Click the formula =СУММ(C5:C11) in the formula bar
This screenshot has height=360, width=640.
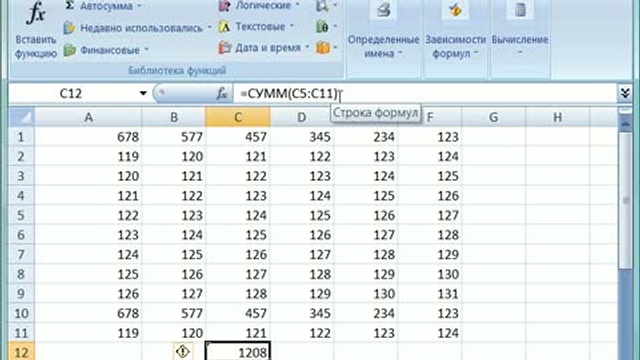coord(289,93)
